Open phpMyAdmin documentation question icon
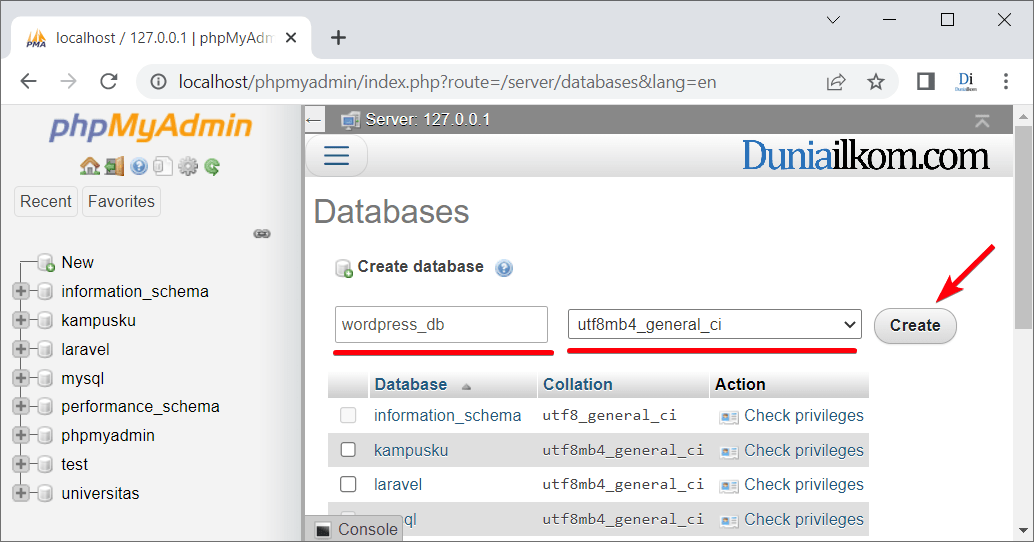 tap(138, 166)
